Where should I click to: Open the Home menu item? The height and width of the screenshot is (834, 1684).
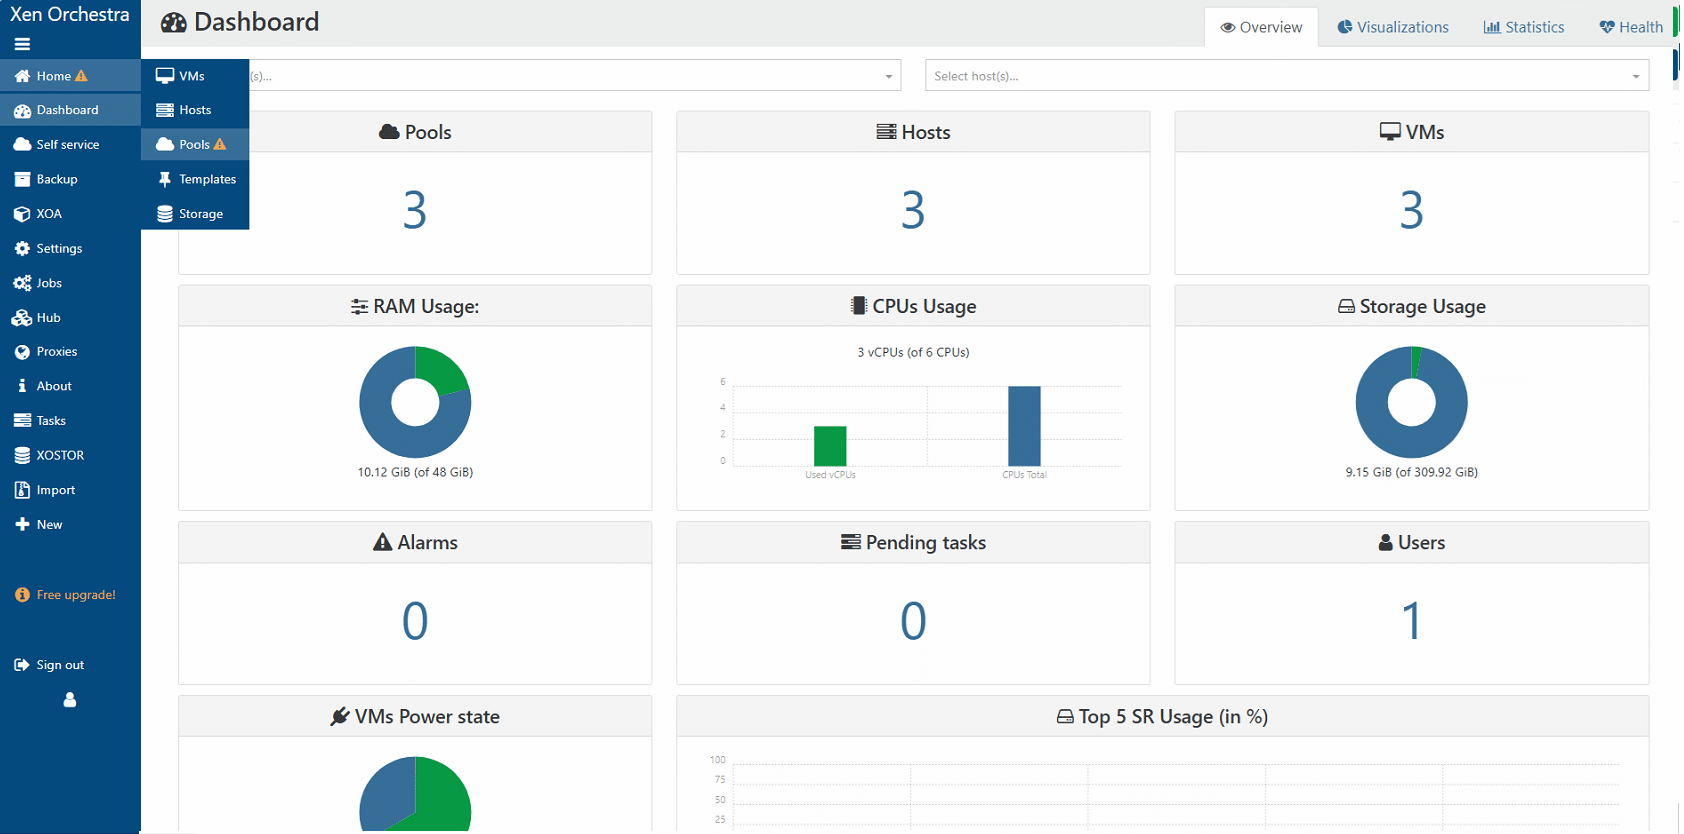click(70, 76)
